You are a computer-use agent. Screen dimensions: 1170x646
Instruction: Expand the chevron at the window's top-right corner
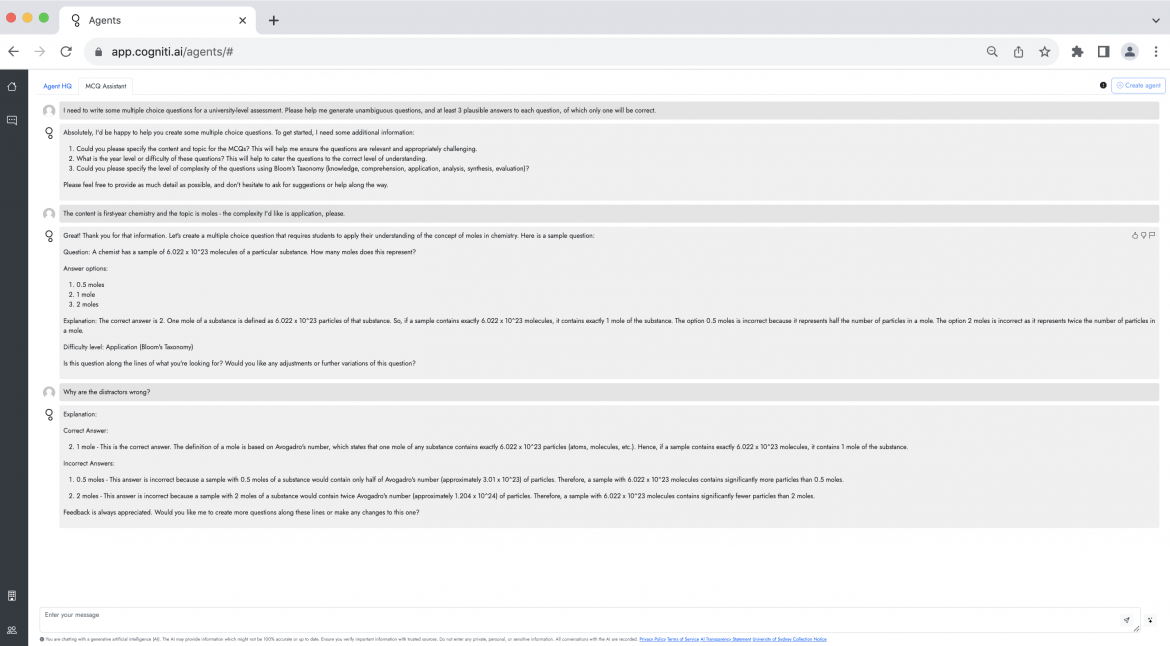(1157, 18)
